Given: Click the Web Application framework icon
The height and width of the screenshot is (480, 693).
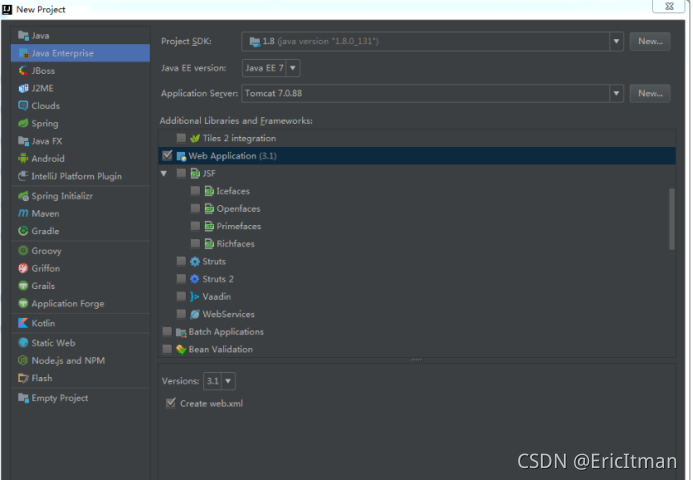Looking at the screenshot, I should [181, 156].
